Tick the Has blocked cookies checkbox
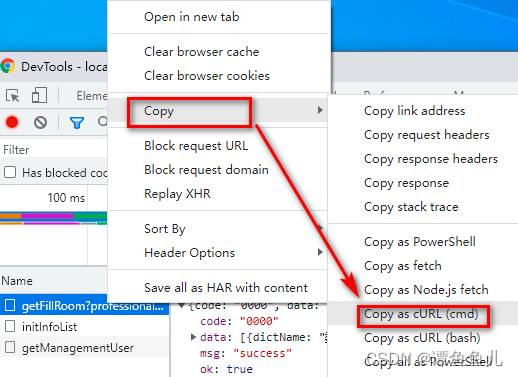 pos(10,172)
